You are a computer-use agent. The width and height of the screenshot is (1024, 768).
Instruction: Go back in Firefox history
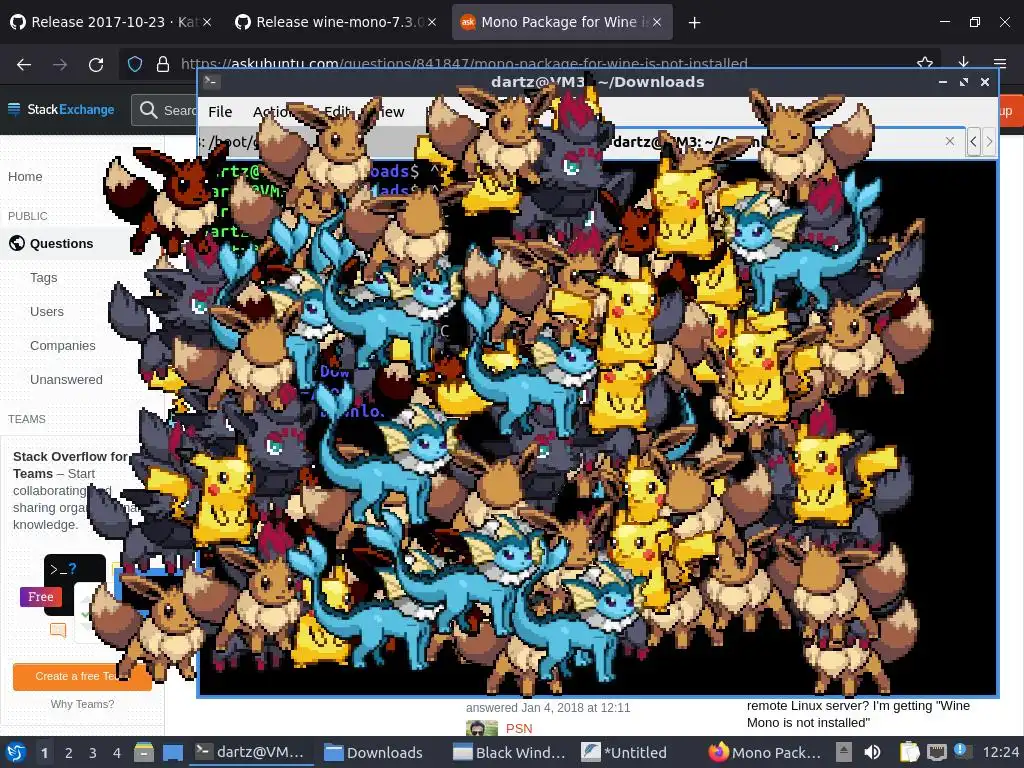pyautogui.click(x=24, y=64)
